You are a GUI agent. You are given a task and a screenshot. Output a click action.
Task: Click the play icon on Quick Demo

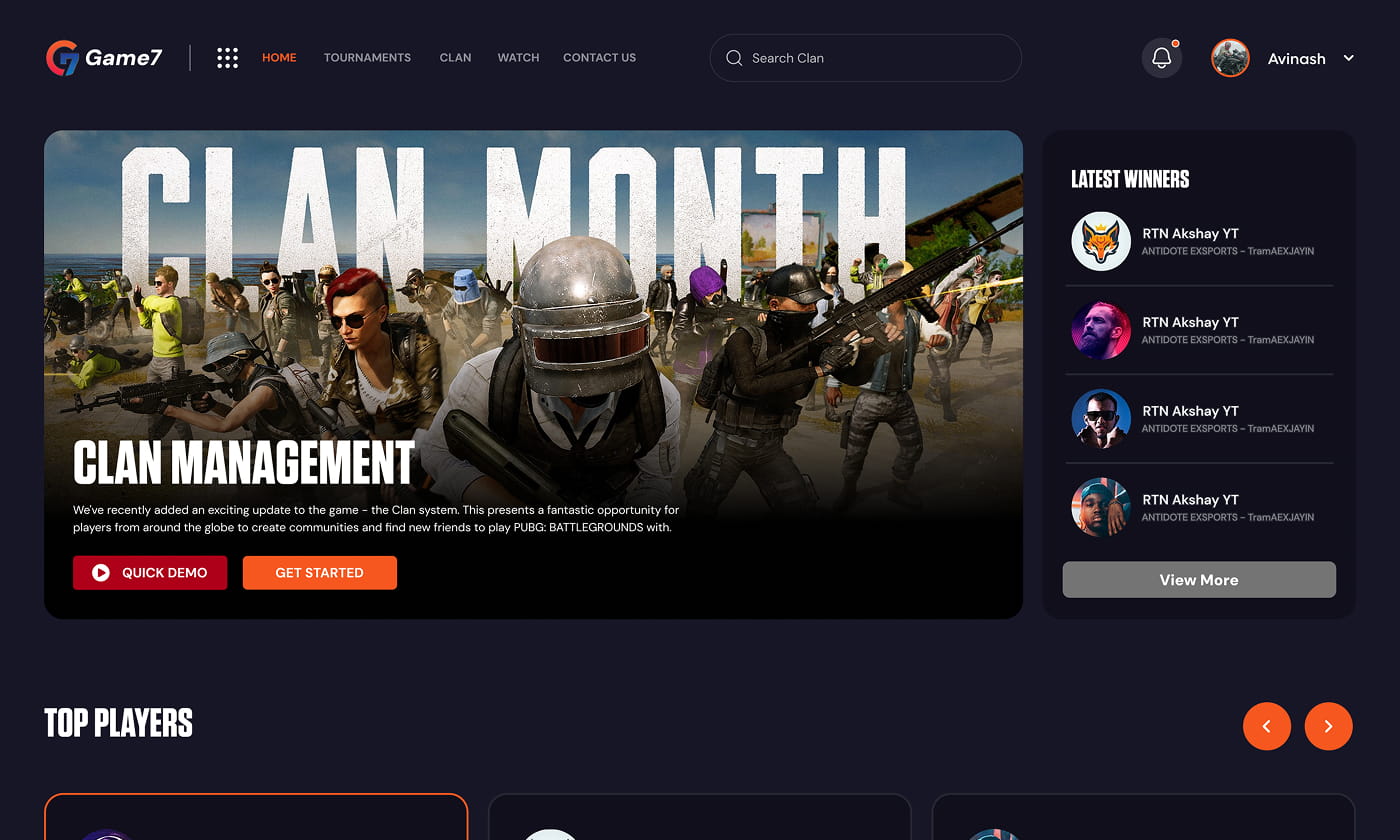pyautogui.click(x=101, y=573)
